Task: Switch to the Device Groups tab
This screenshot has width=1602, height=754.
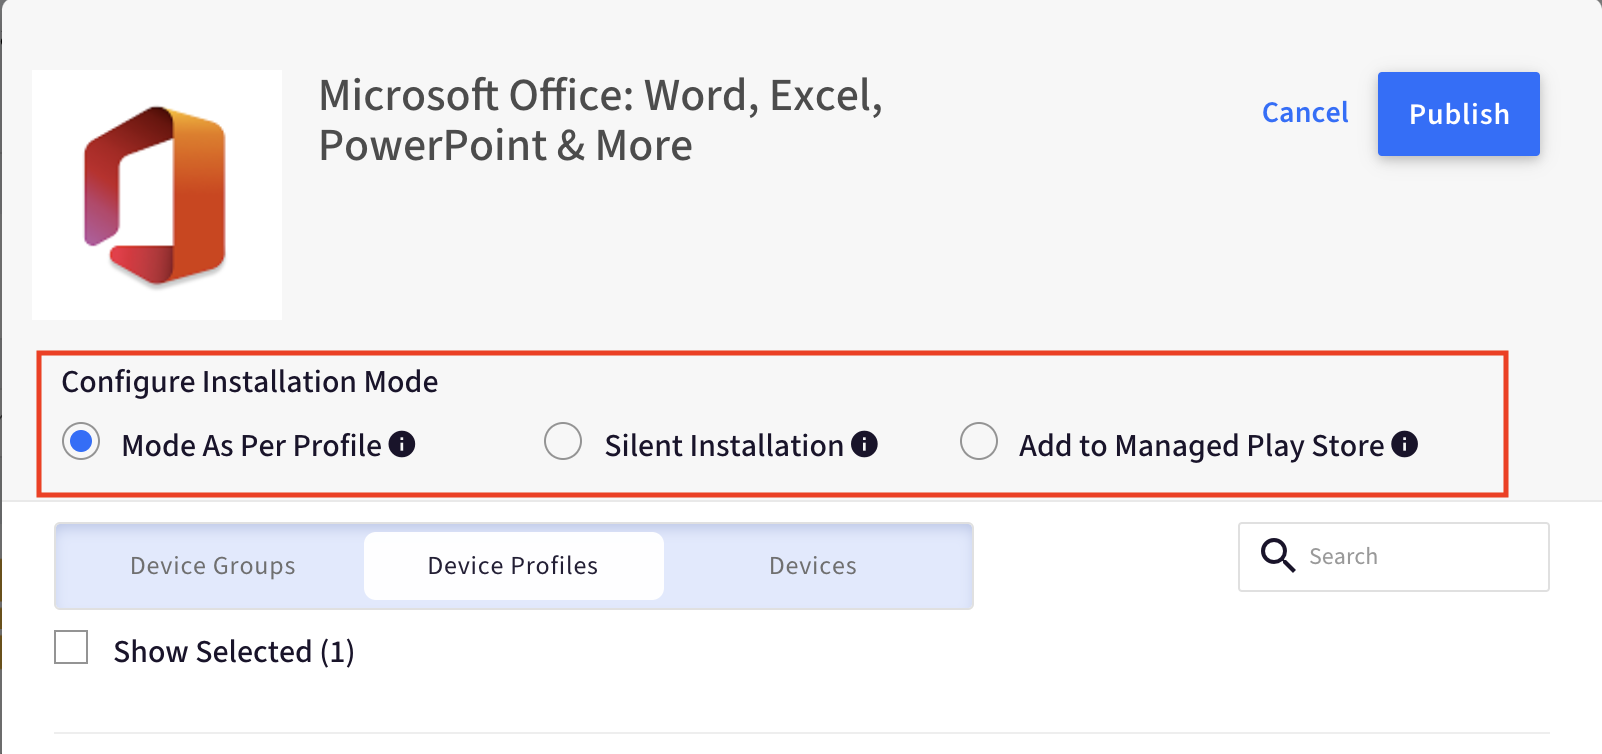Action: point(213,566)
